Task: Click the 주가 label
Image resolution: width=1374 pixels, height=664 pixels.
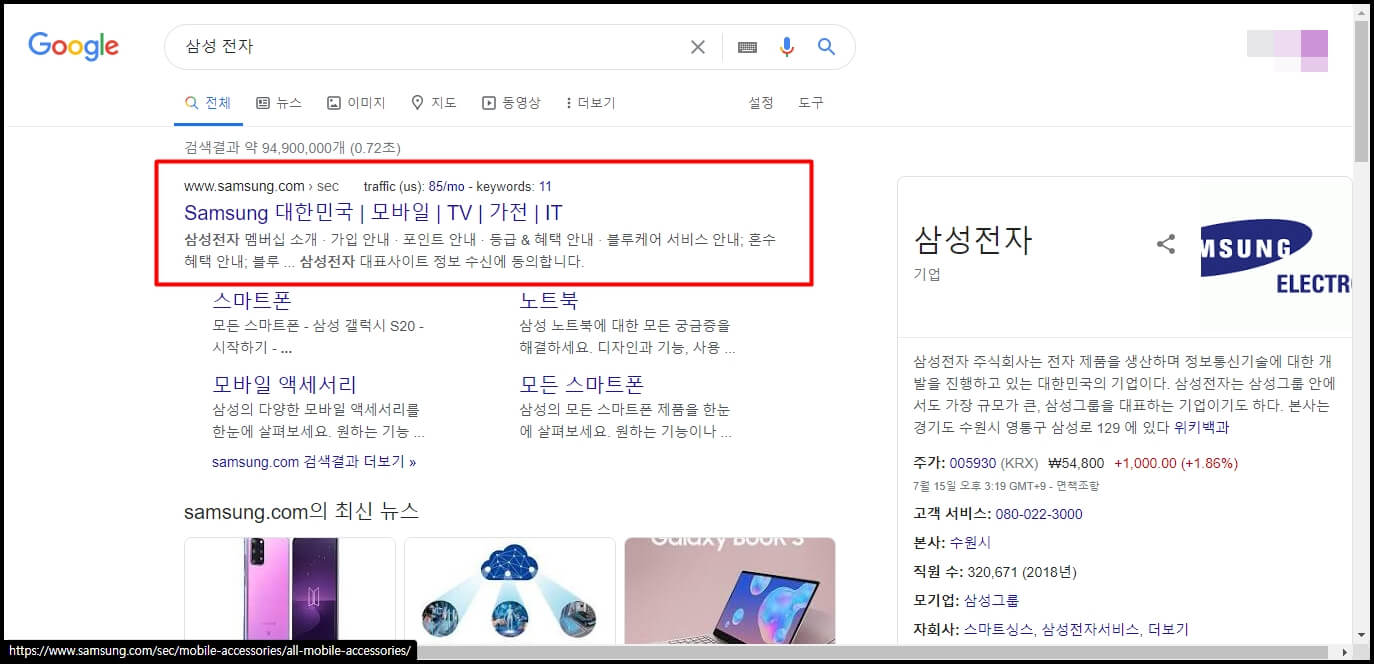Action: click(x=929, y=463)
